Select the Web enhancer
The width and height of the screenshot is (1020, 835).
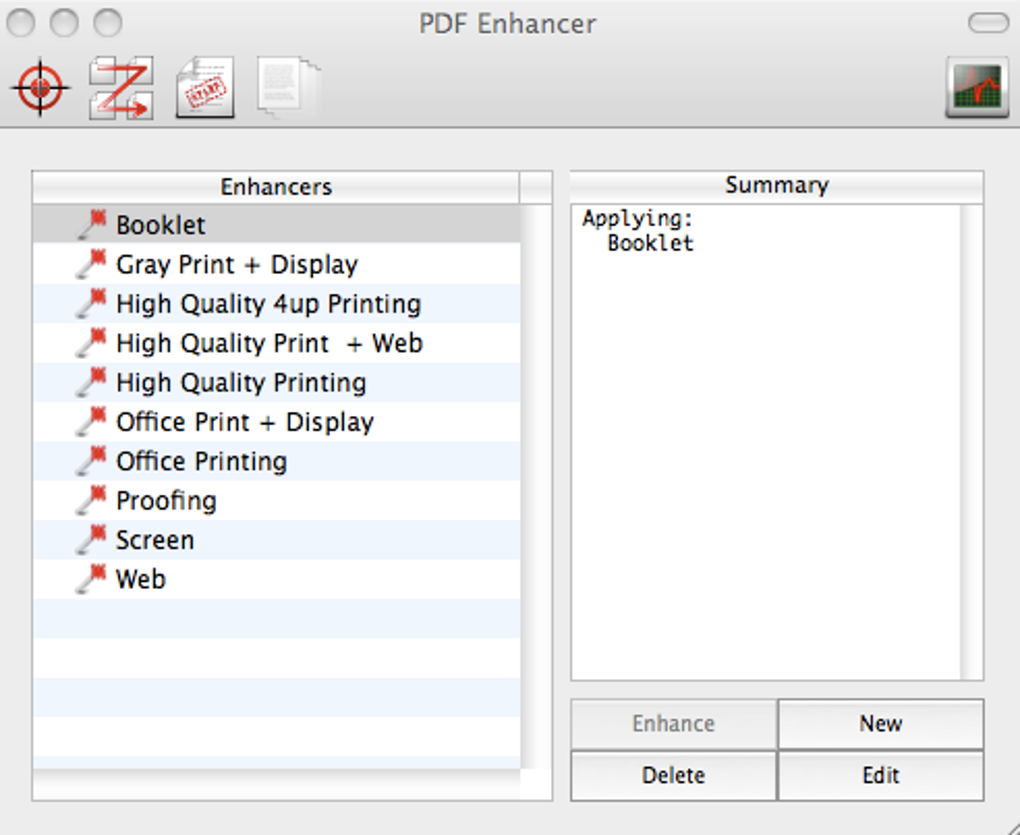pyautogui.click(x=276, y=579)
